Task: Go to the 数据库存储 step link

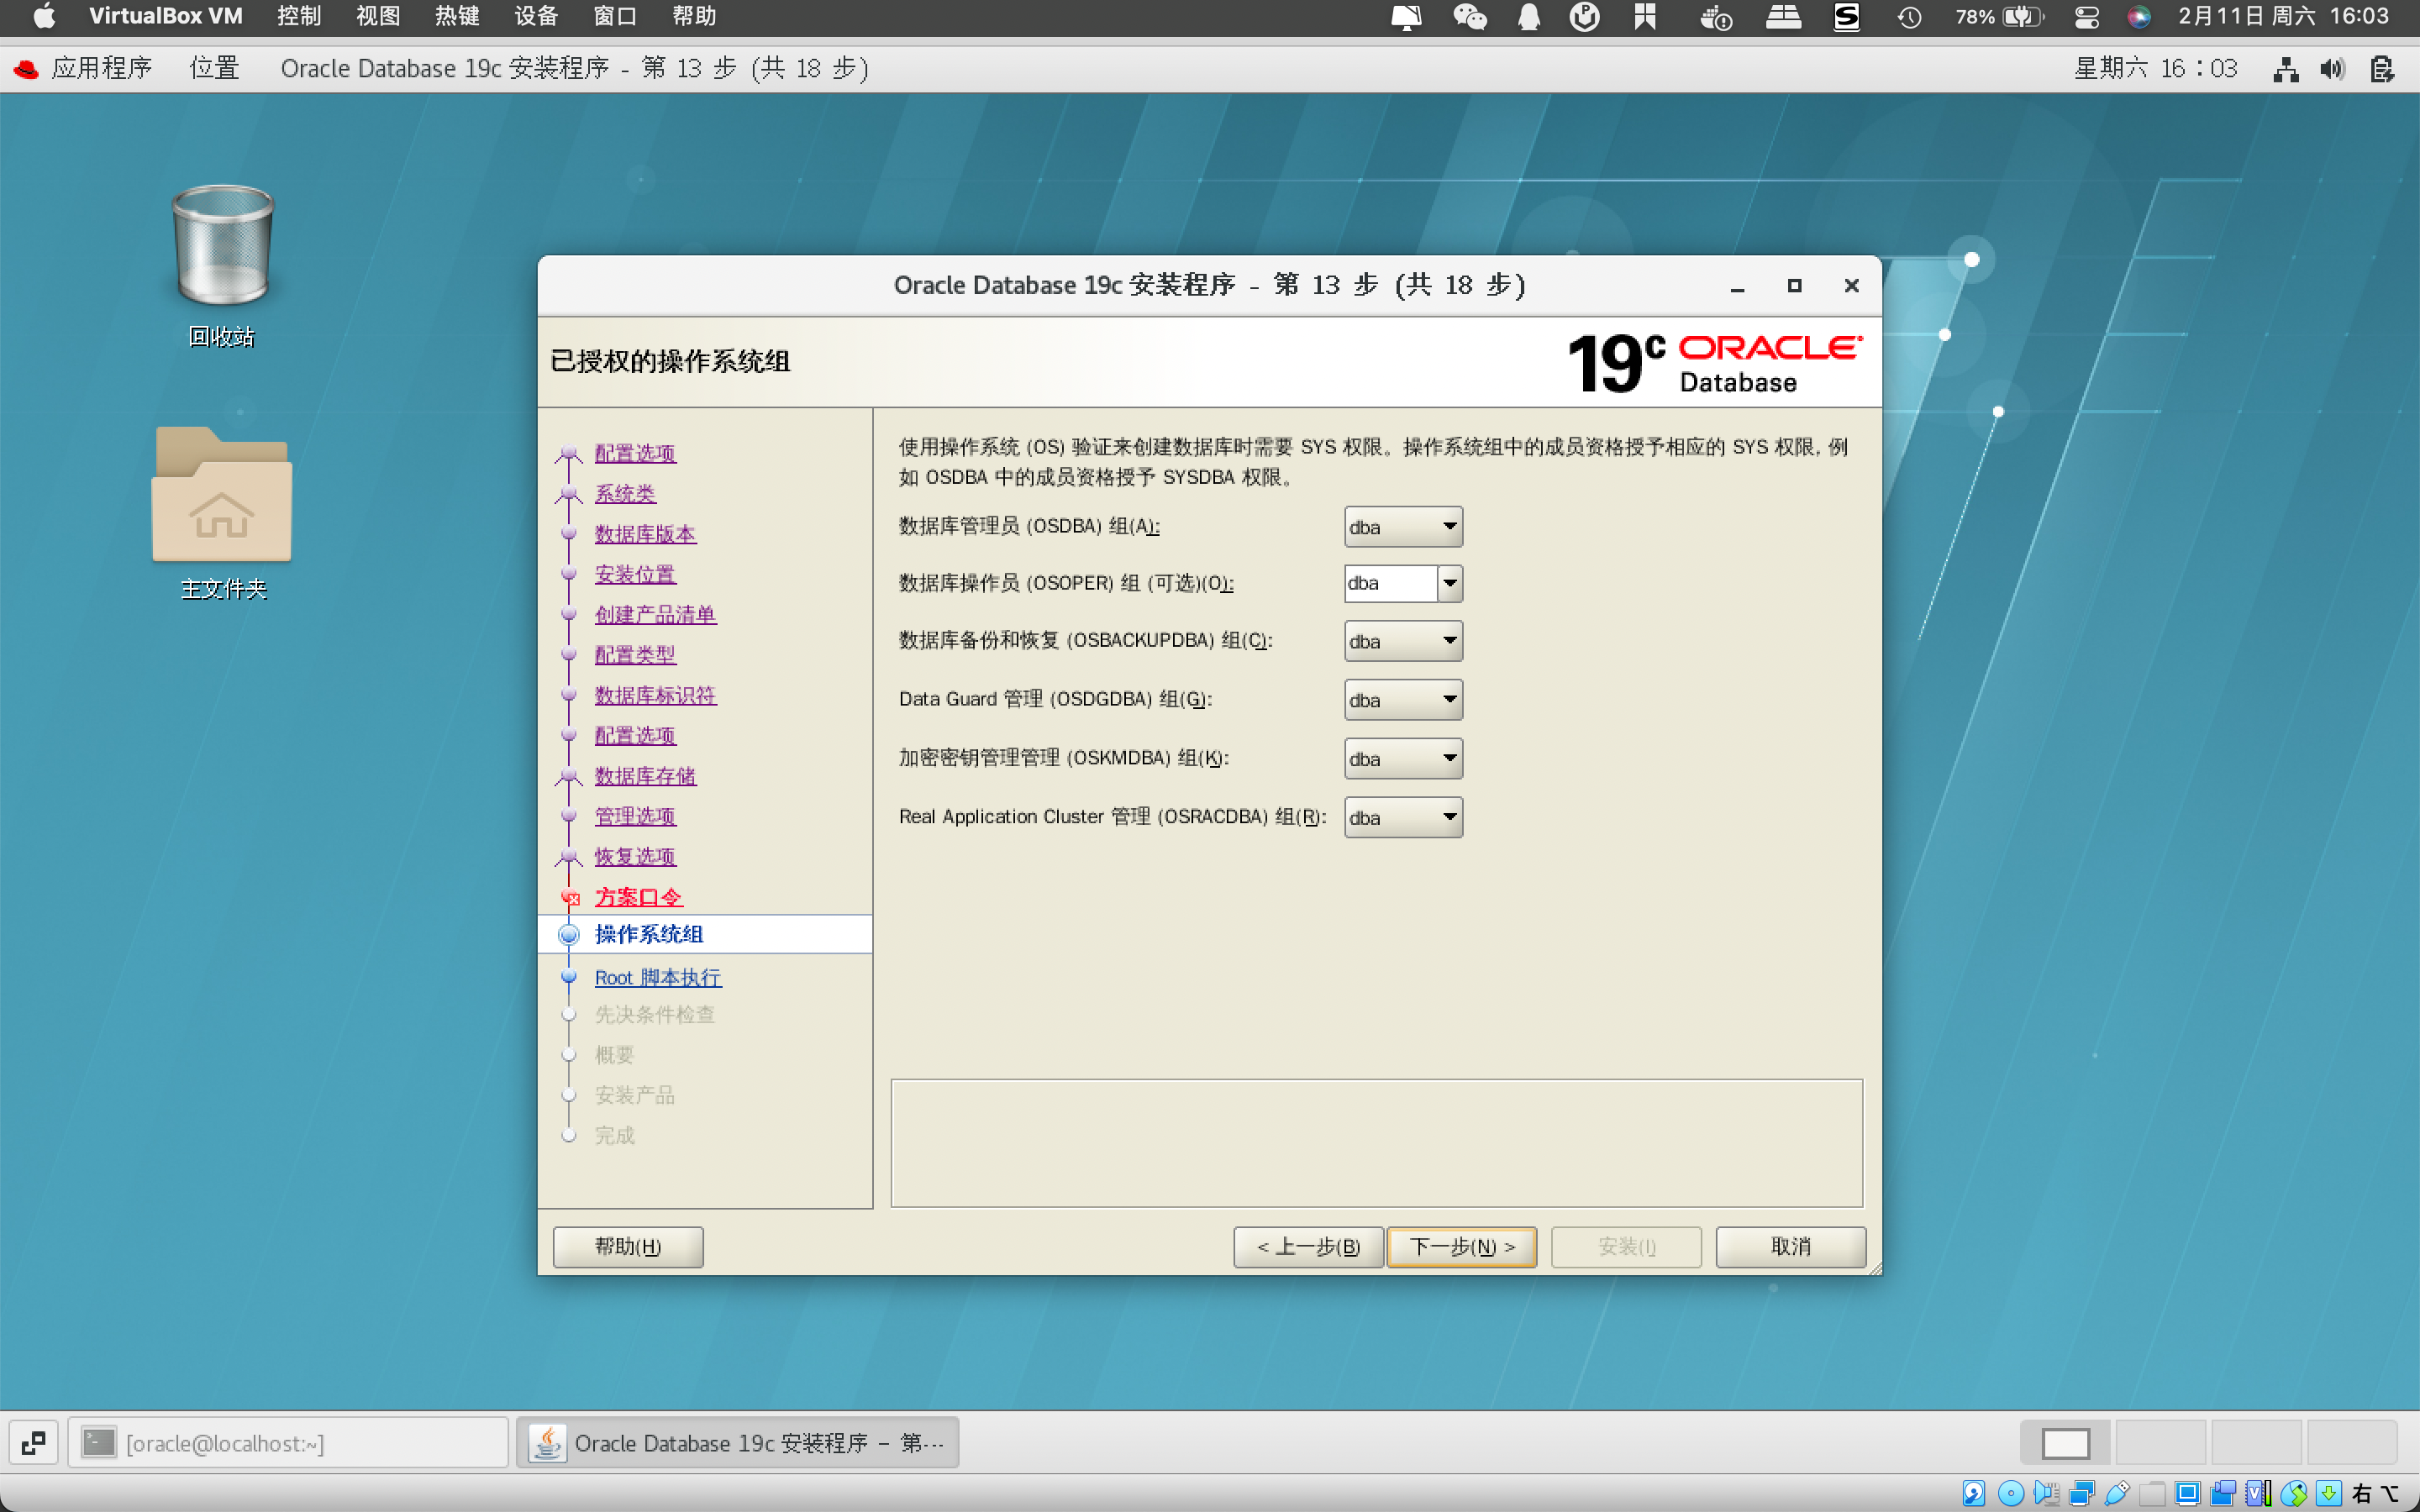Action: point(645,776)
